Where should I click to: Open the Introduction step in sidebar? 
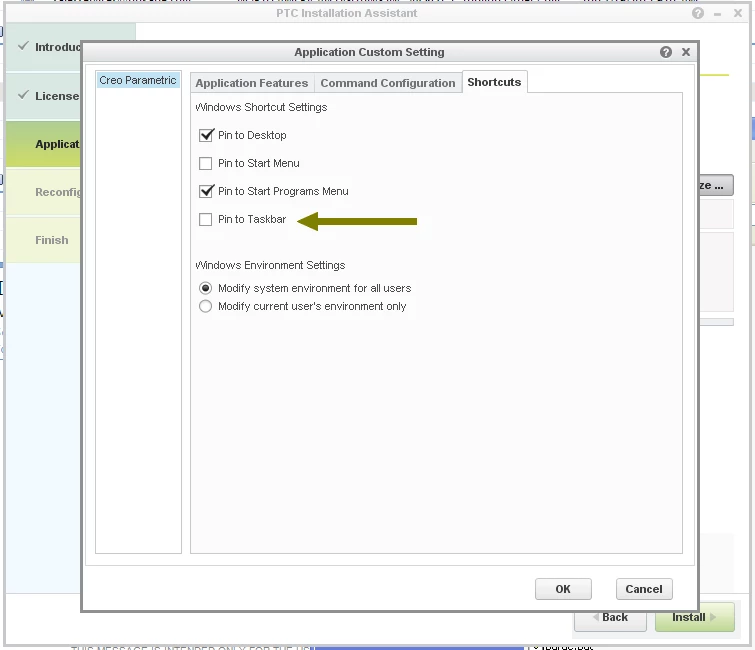pos(43,47)
